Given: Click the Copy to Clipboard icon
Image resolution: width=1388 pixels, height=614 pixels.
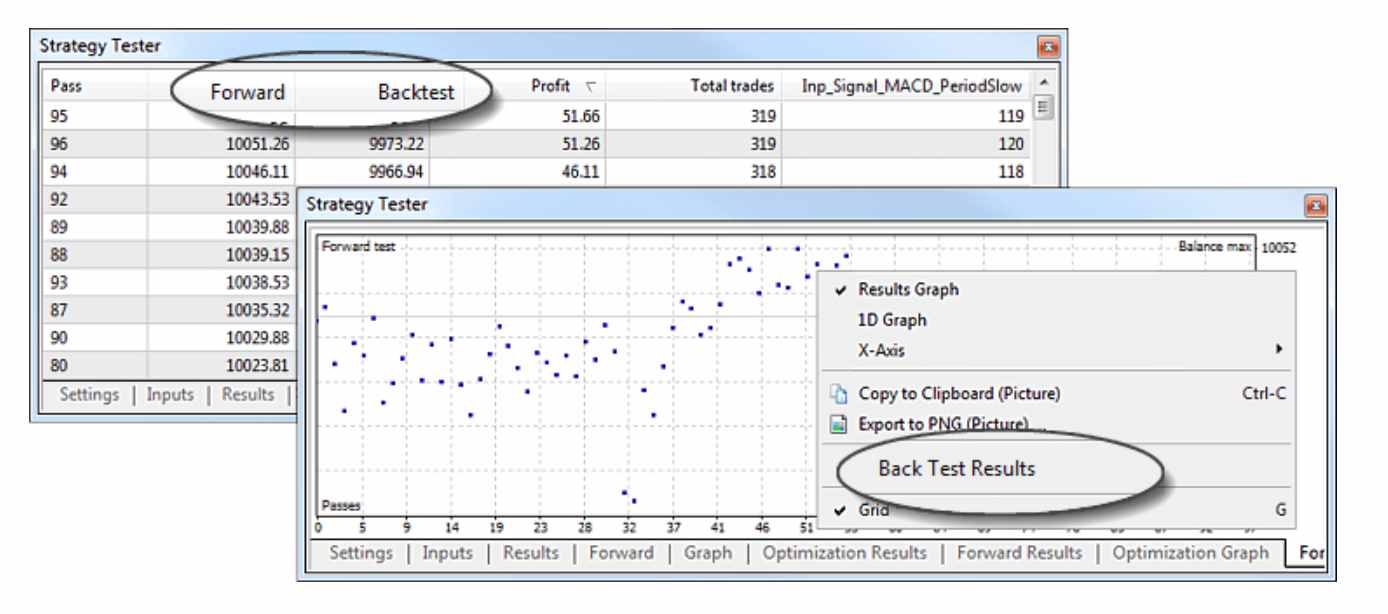Looking at the screenshot, I should click(x=840, y=394).
